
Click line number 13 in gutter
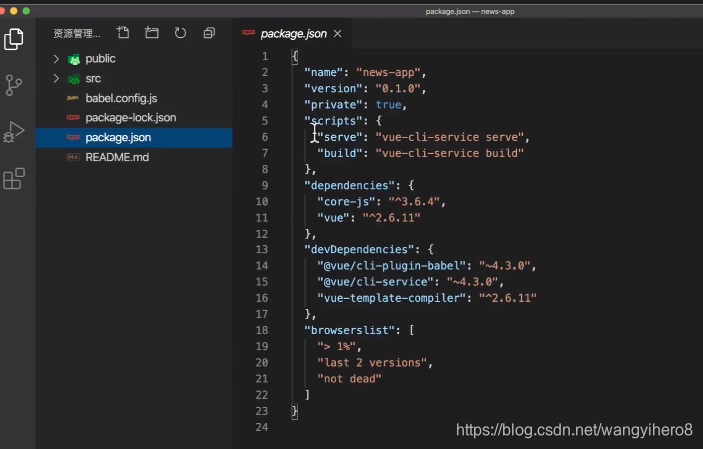[x=262, y=249]
